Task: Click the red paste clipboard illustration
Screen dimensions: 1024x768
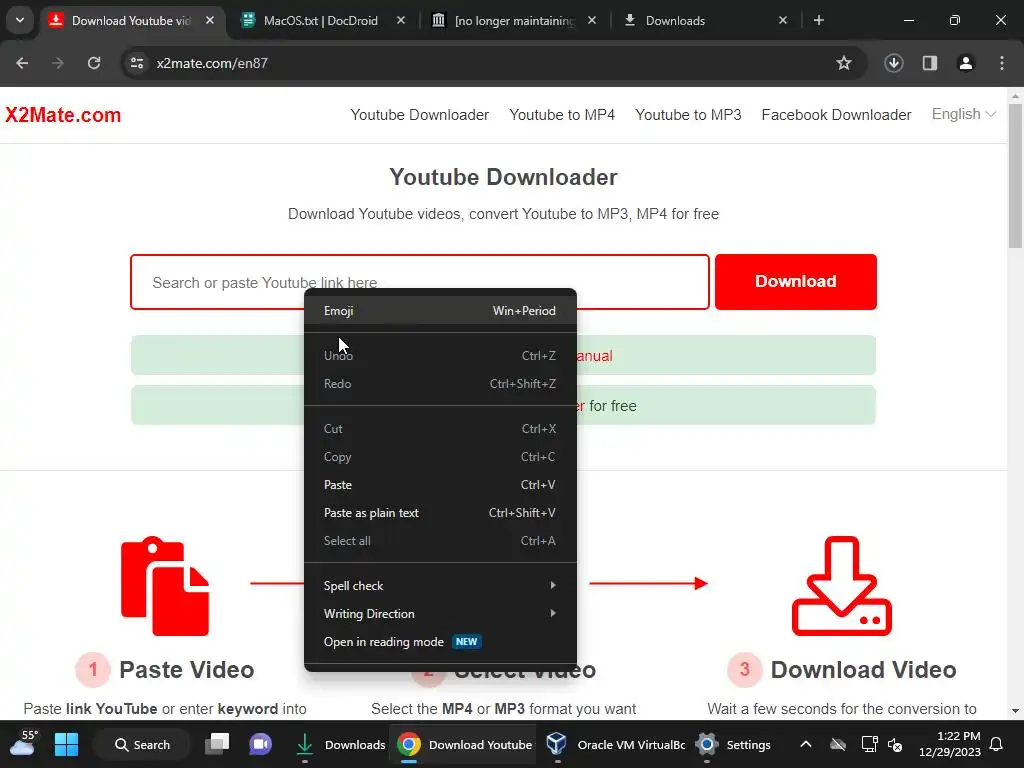Action: pos(165,586)
